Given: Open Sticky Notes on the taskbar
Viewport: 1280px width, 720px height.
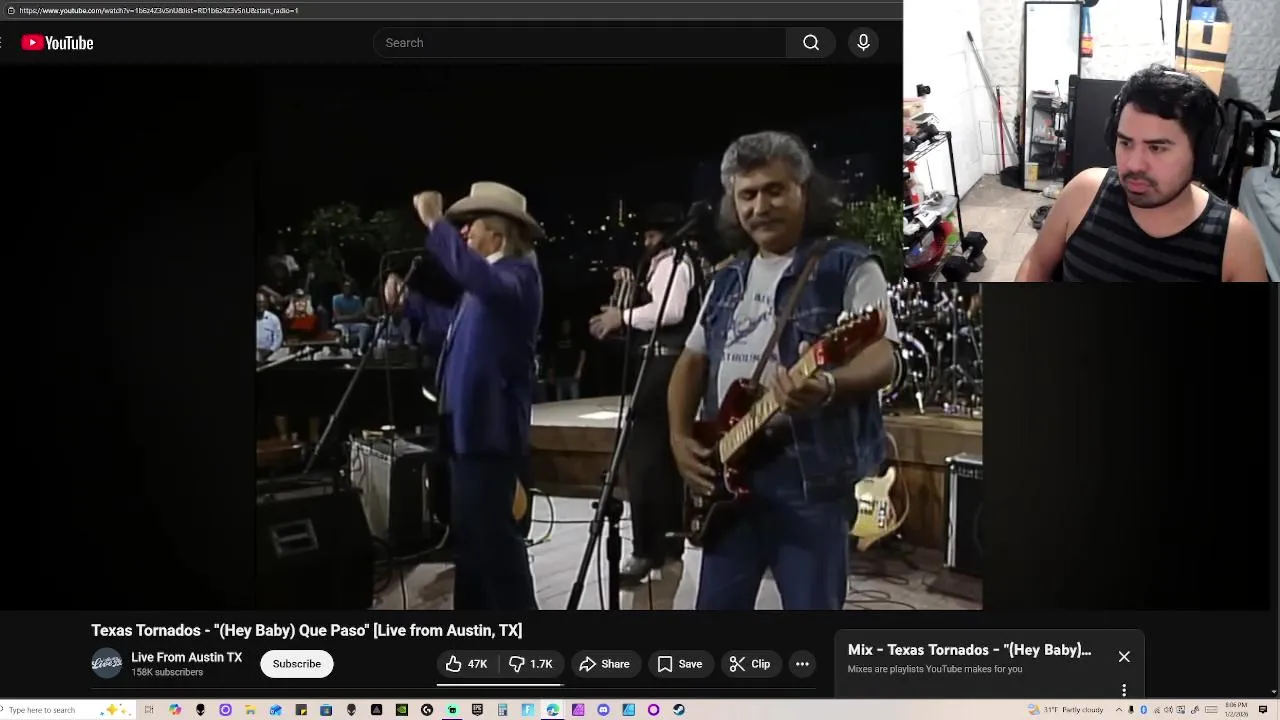Looking at the screenshot, I should click(301, 710).
